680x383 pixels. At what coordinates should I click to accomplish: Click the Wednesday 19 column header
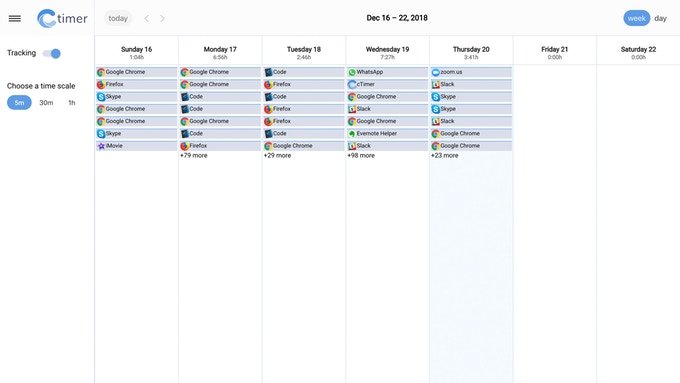click(388, 49)
